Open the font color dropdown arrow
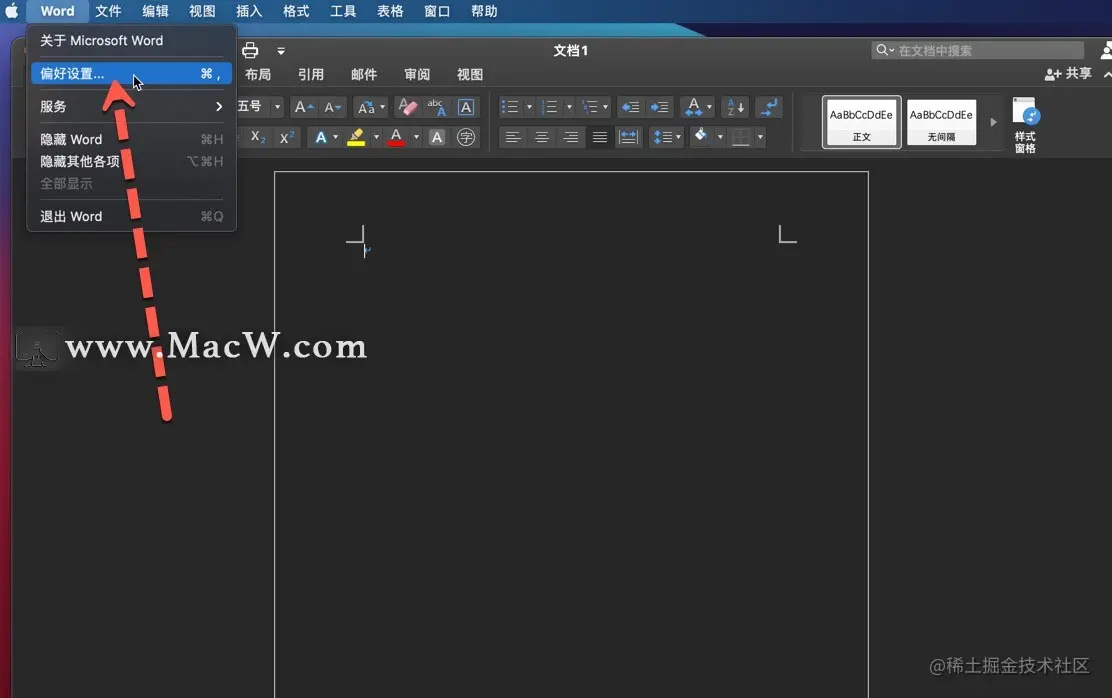The width and height of the screenshot is (1112, 698). [x=416, y=137]
